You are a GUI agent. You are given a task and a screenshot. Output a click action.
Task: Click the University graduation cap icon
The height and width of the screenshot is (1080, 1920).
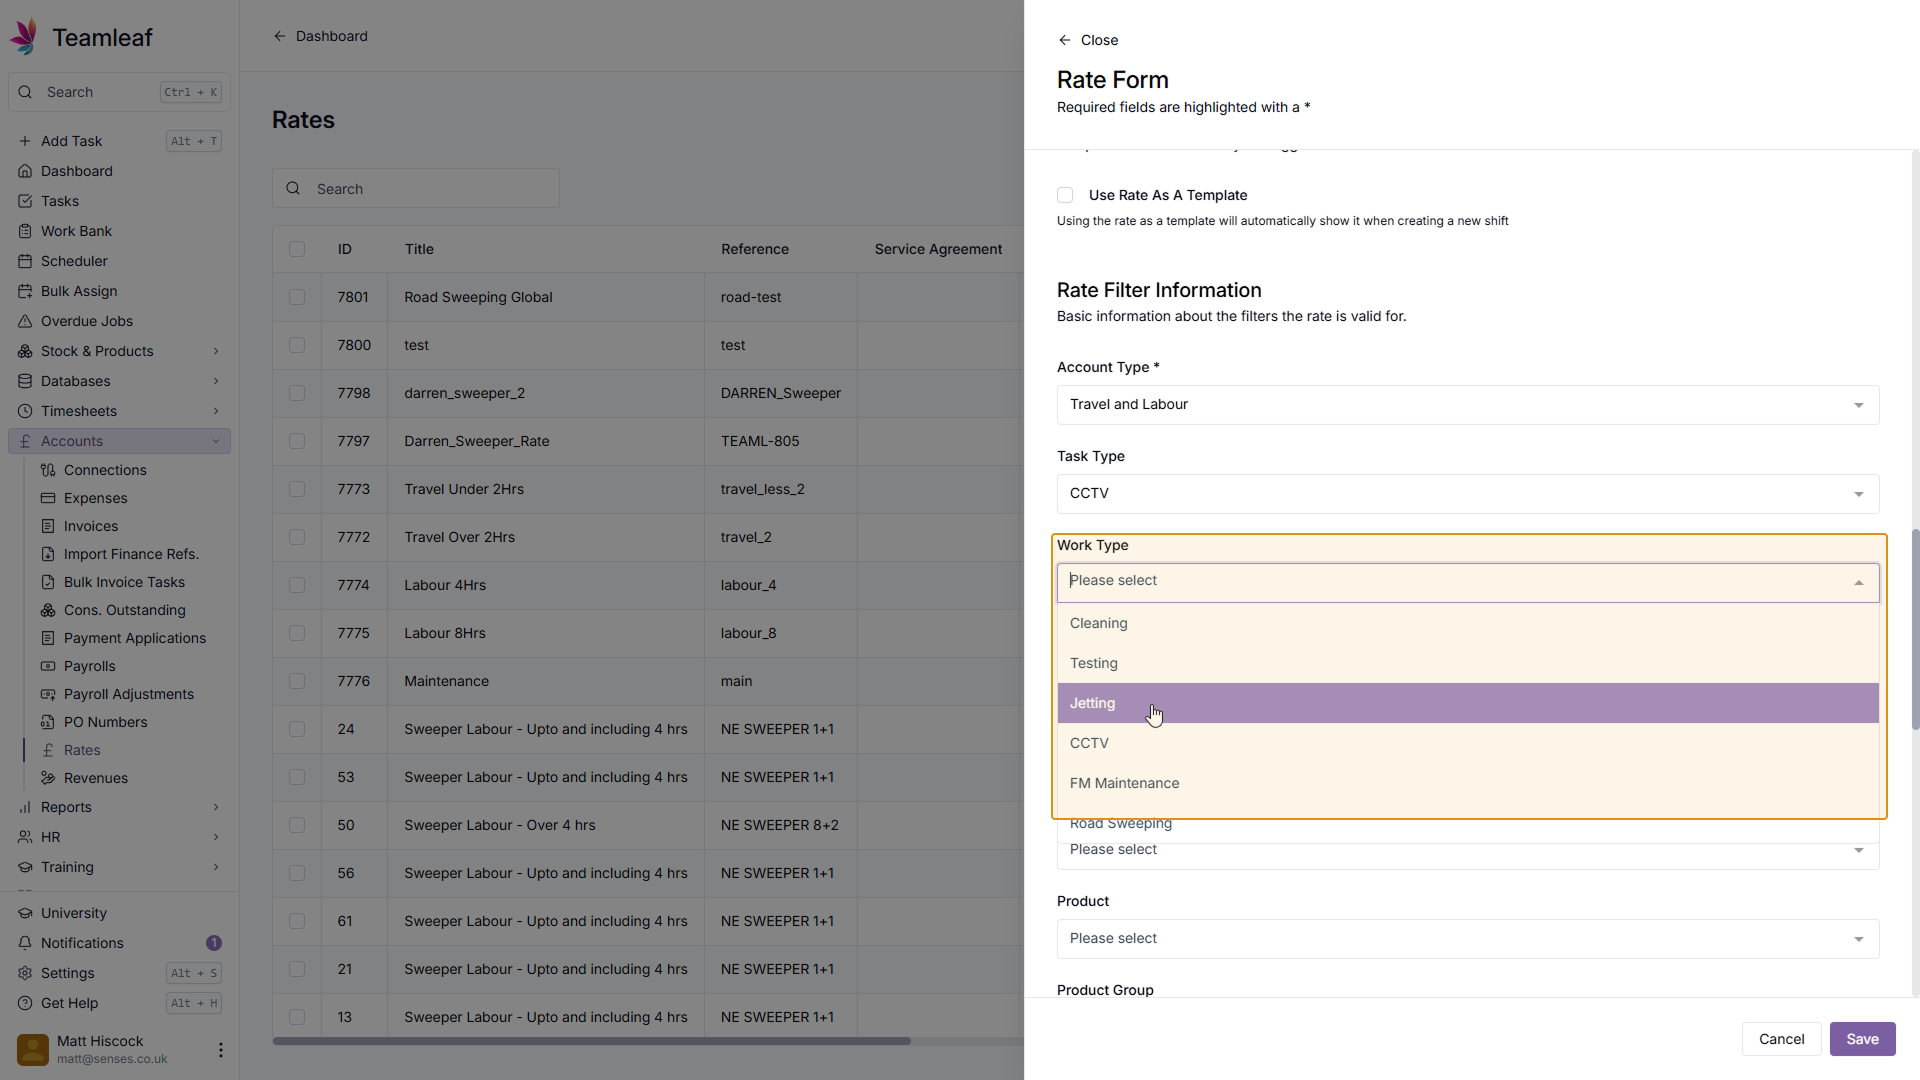coord(25,913)
